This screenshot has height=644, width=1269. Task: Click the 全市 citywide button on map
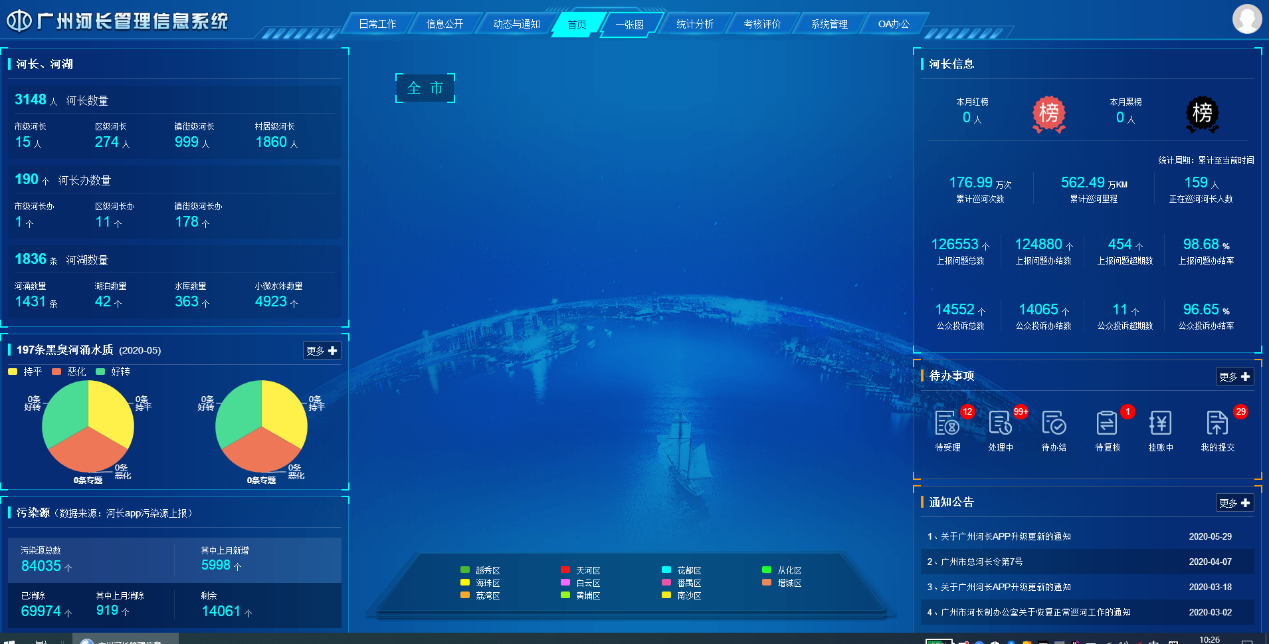(425, 88)
